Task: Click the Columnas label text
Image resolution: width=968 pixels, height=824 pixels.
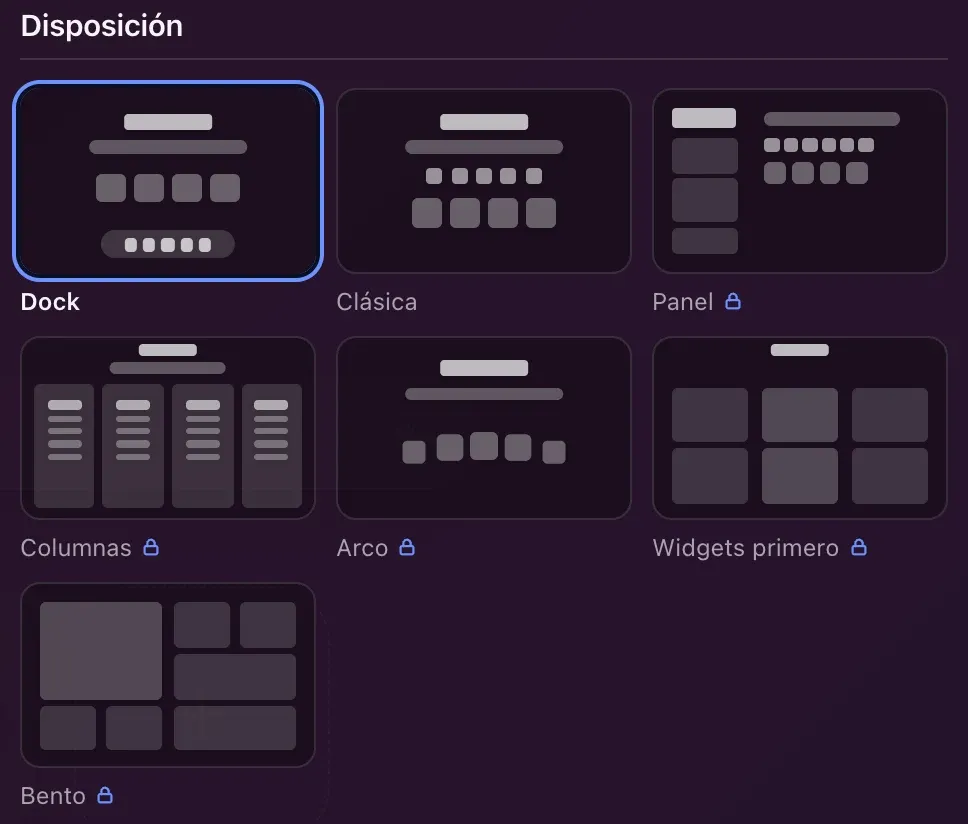Action: click(76, 548)
